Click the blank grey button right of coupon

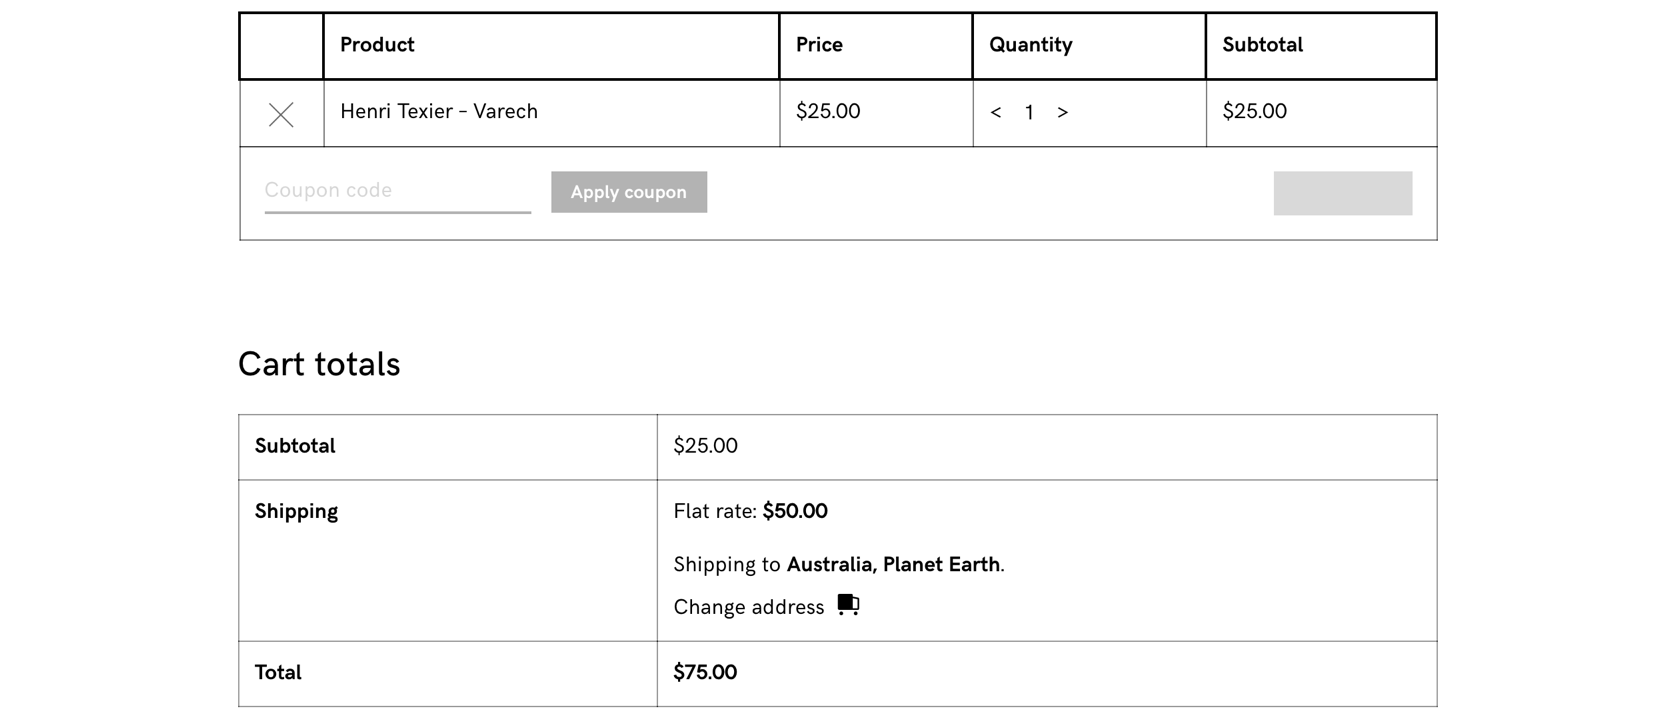click(1342, 193)
